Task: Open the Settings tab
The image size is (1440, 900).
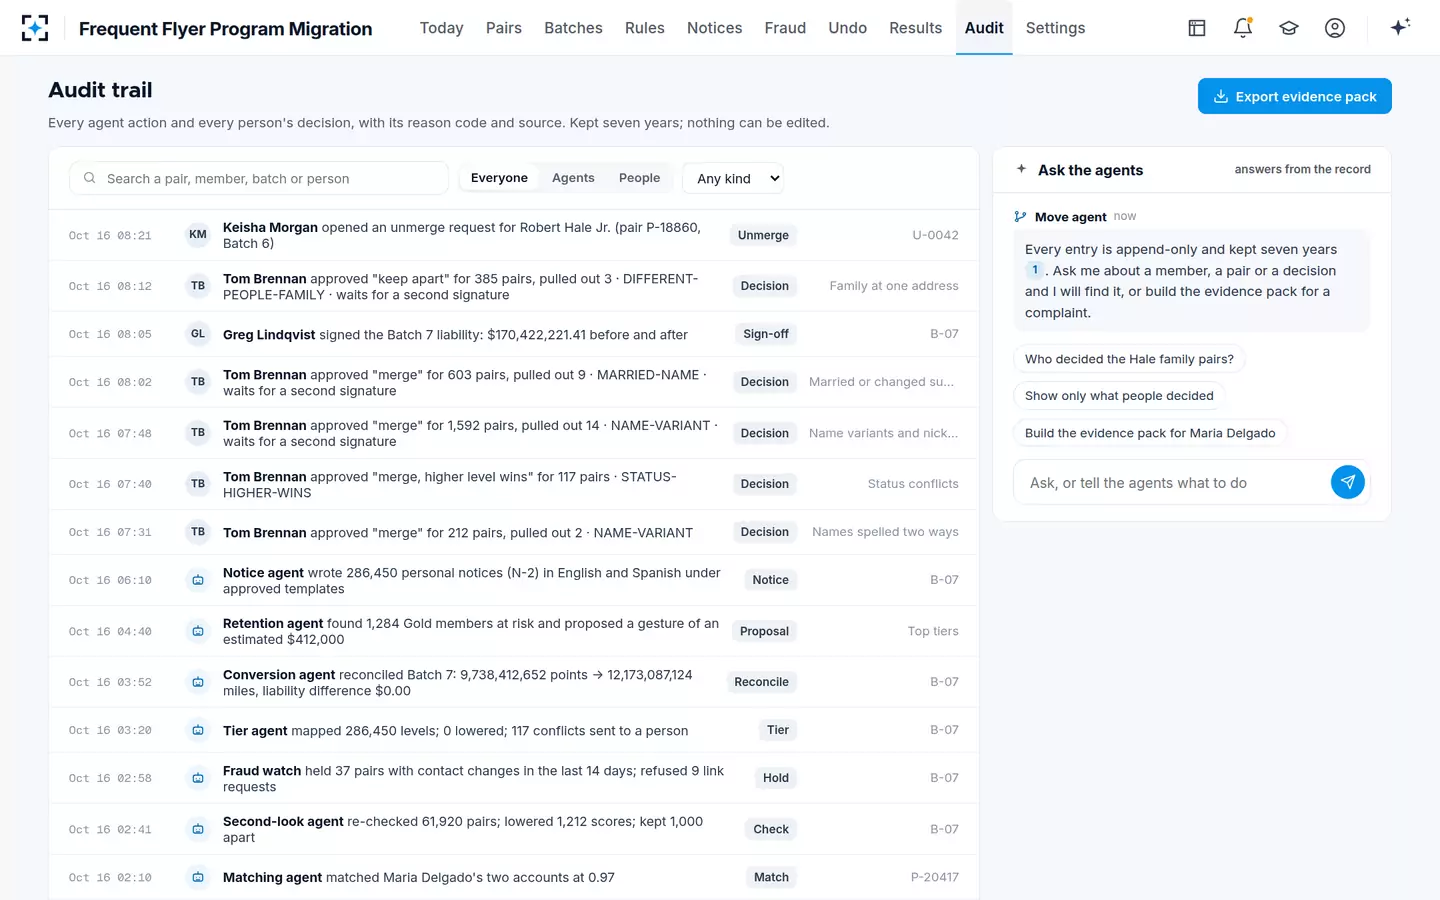Action: tap(1055, 28)
